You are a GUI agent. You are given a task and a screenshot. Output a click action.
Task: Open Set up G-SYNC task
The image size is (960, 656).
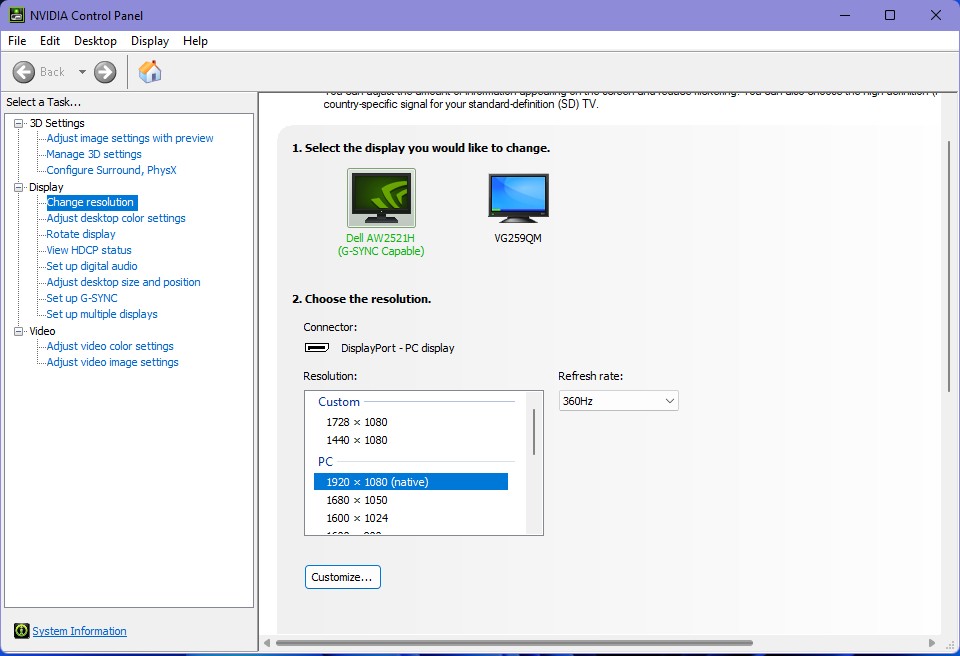click(x=82, y=298)
